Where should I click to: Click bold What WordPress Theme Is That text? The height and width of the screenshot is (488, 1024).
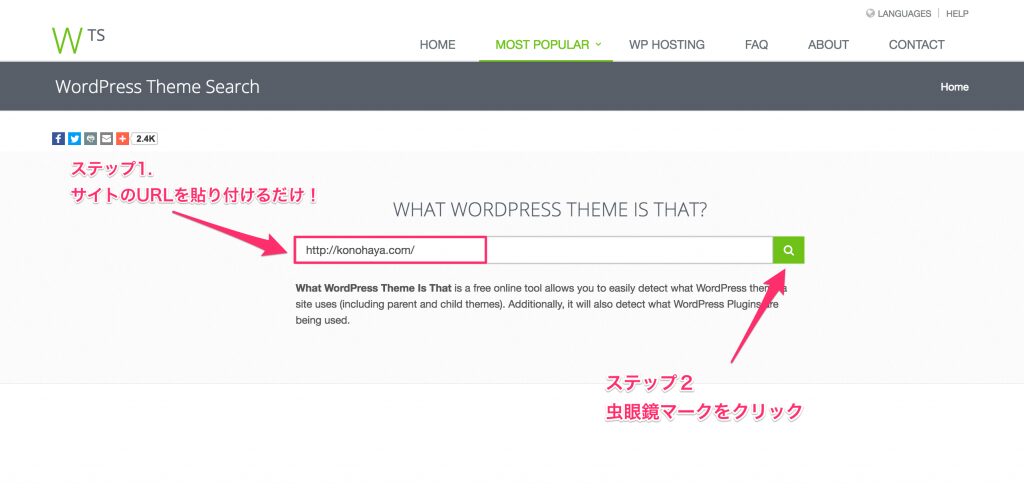tap(374, 287)
